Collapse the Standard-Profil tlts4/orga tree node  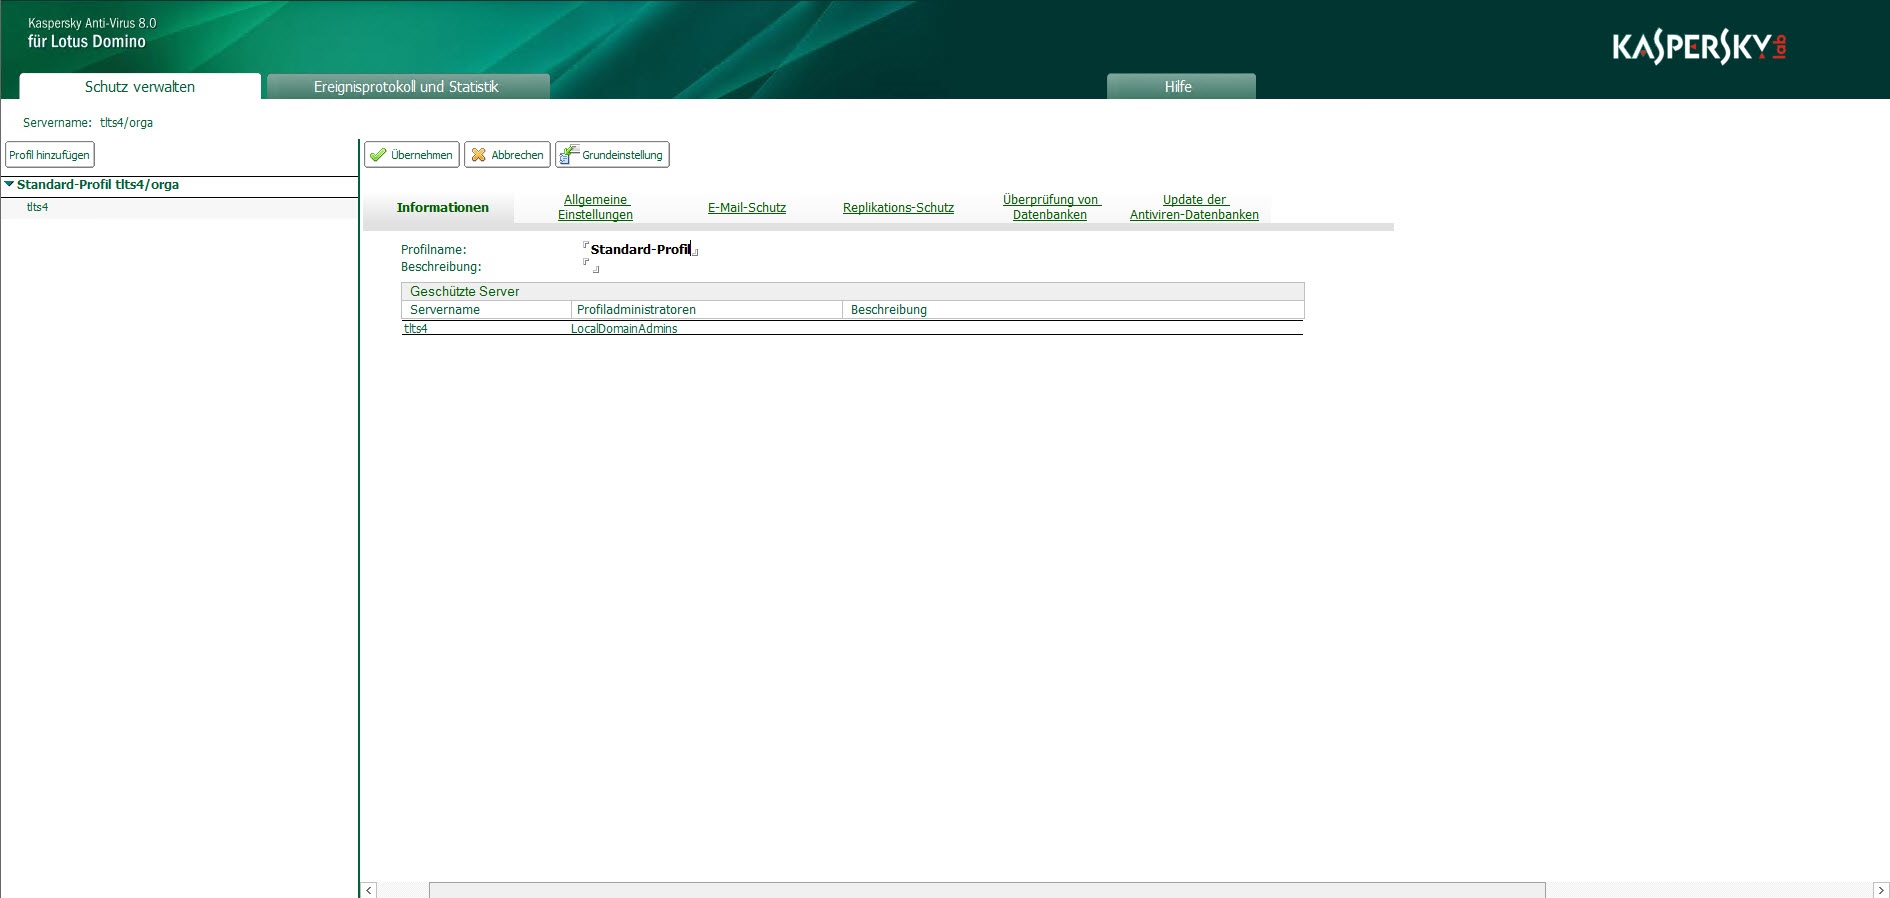tap(9, 184)
